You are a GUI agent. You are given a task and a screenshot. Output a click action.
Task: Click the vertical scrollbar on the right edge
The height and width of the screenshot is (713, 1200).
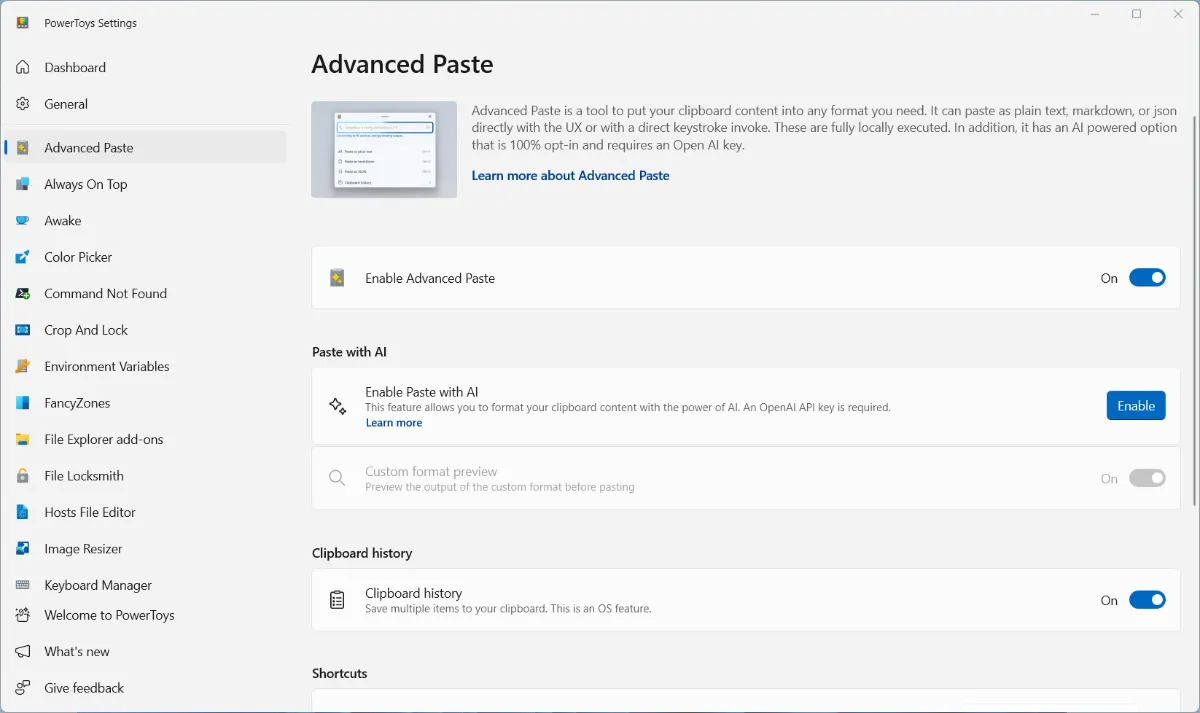tap(1195, 310)
